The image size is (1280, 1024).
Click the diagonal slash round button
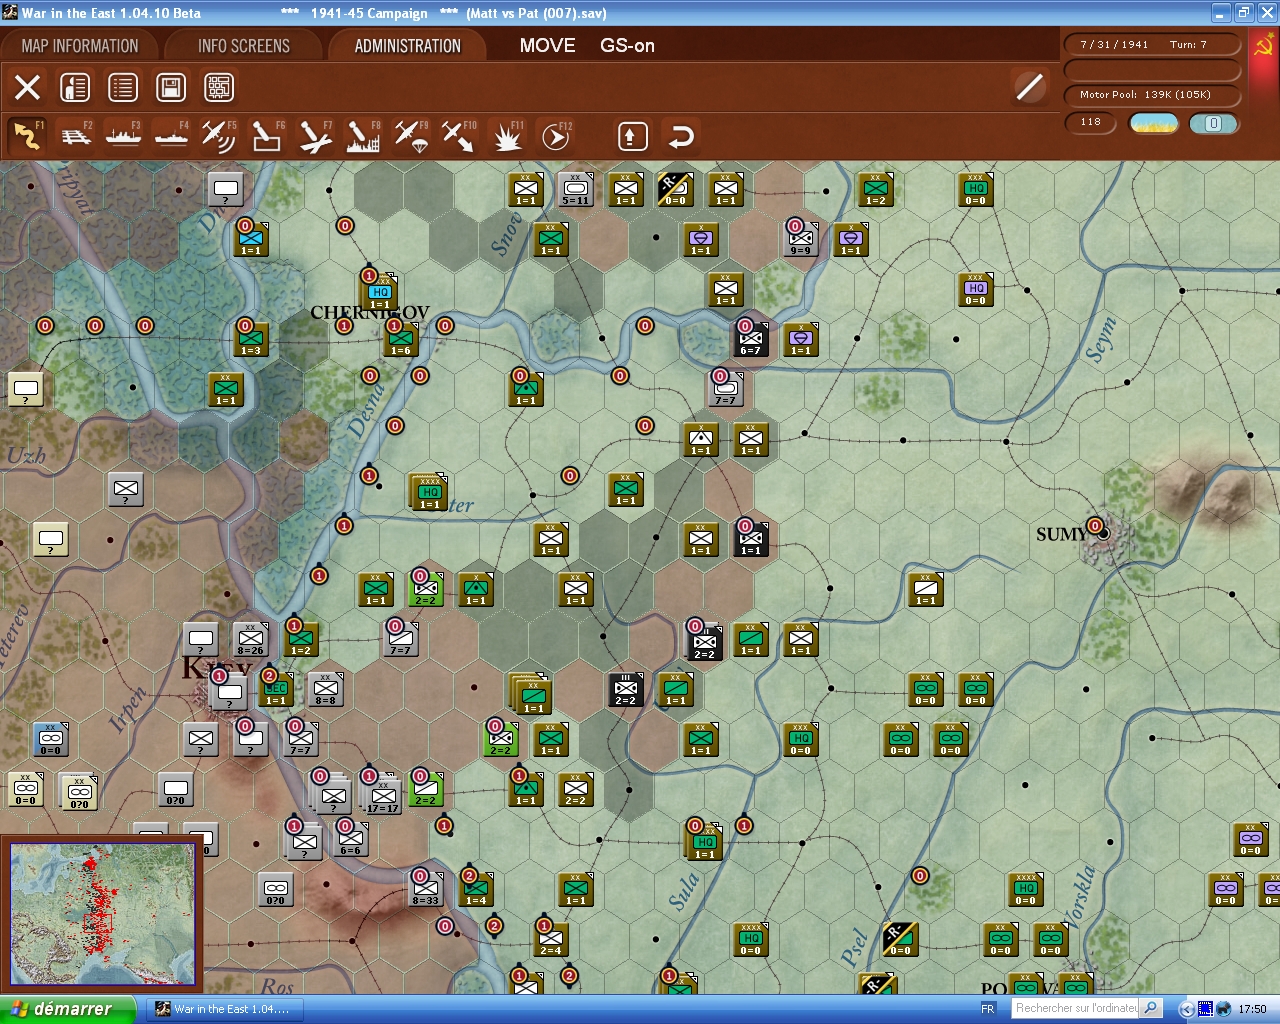tap(1029, 87)
